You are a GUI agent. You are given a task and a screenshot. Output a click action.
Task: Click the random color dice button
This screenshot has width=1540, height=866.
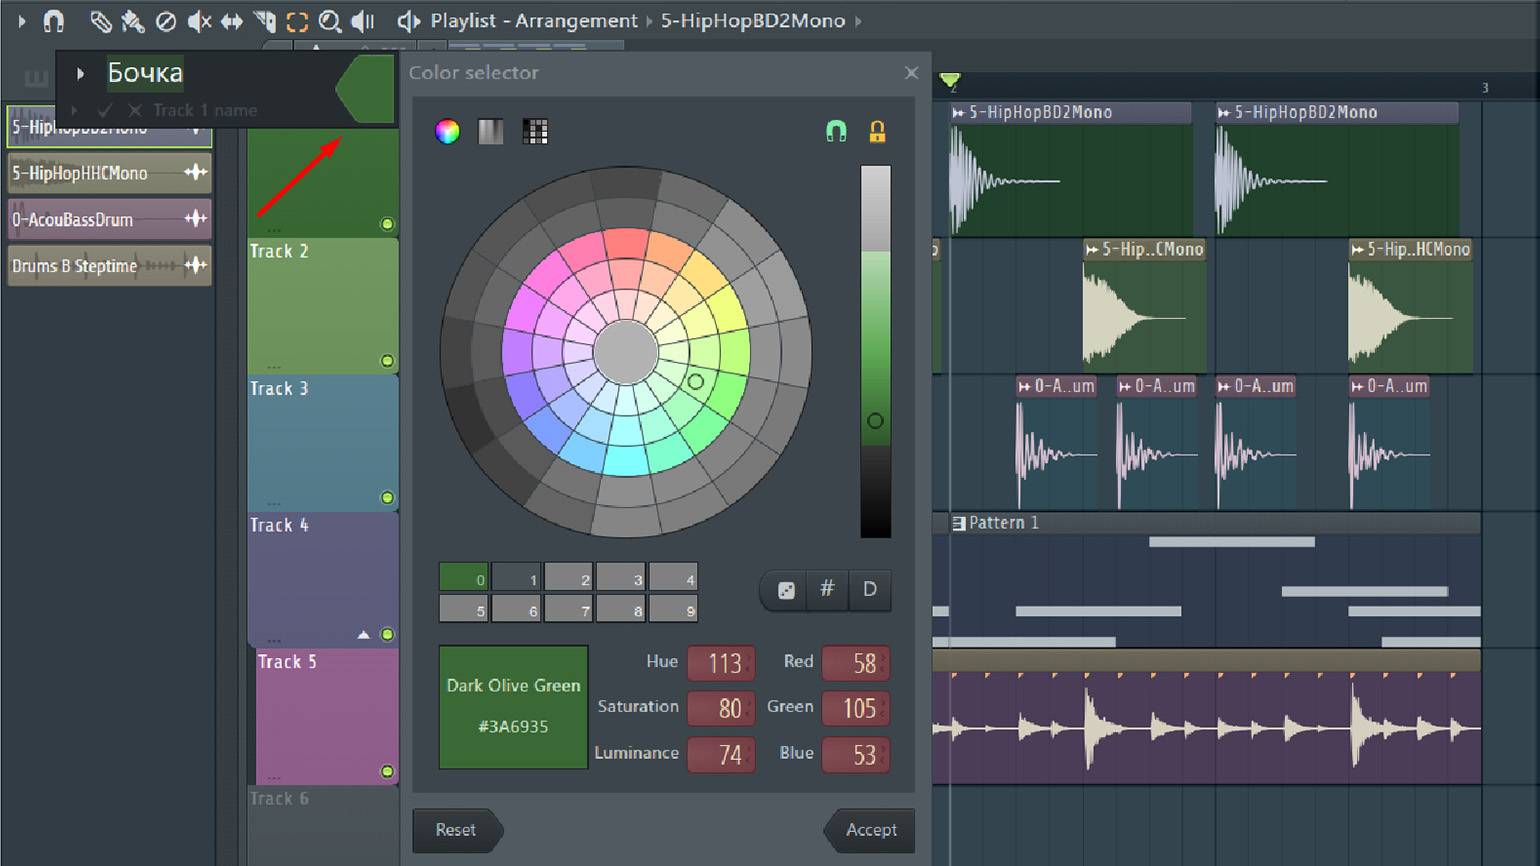(786, 590)
